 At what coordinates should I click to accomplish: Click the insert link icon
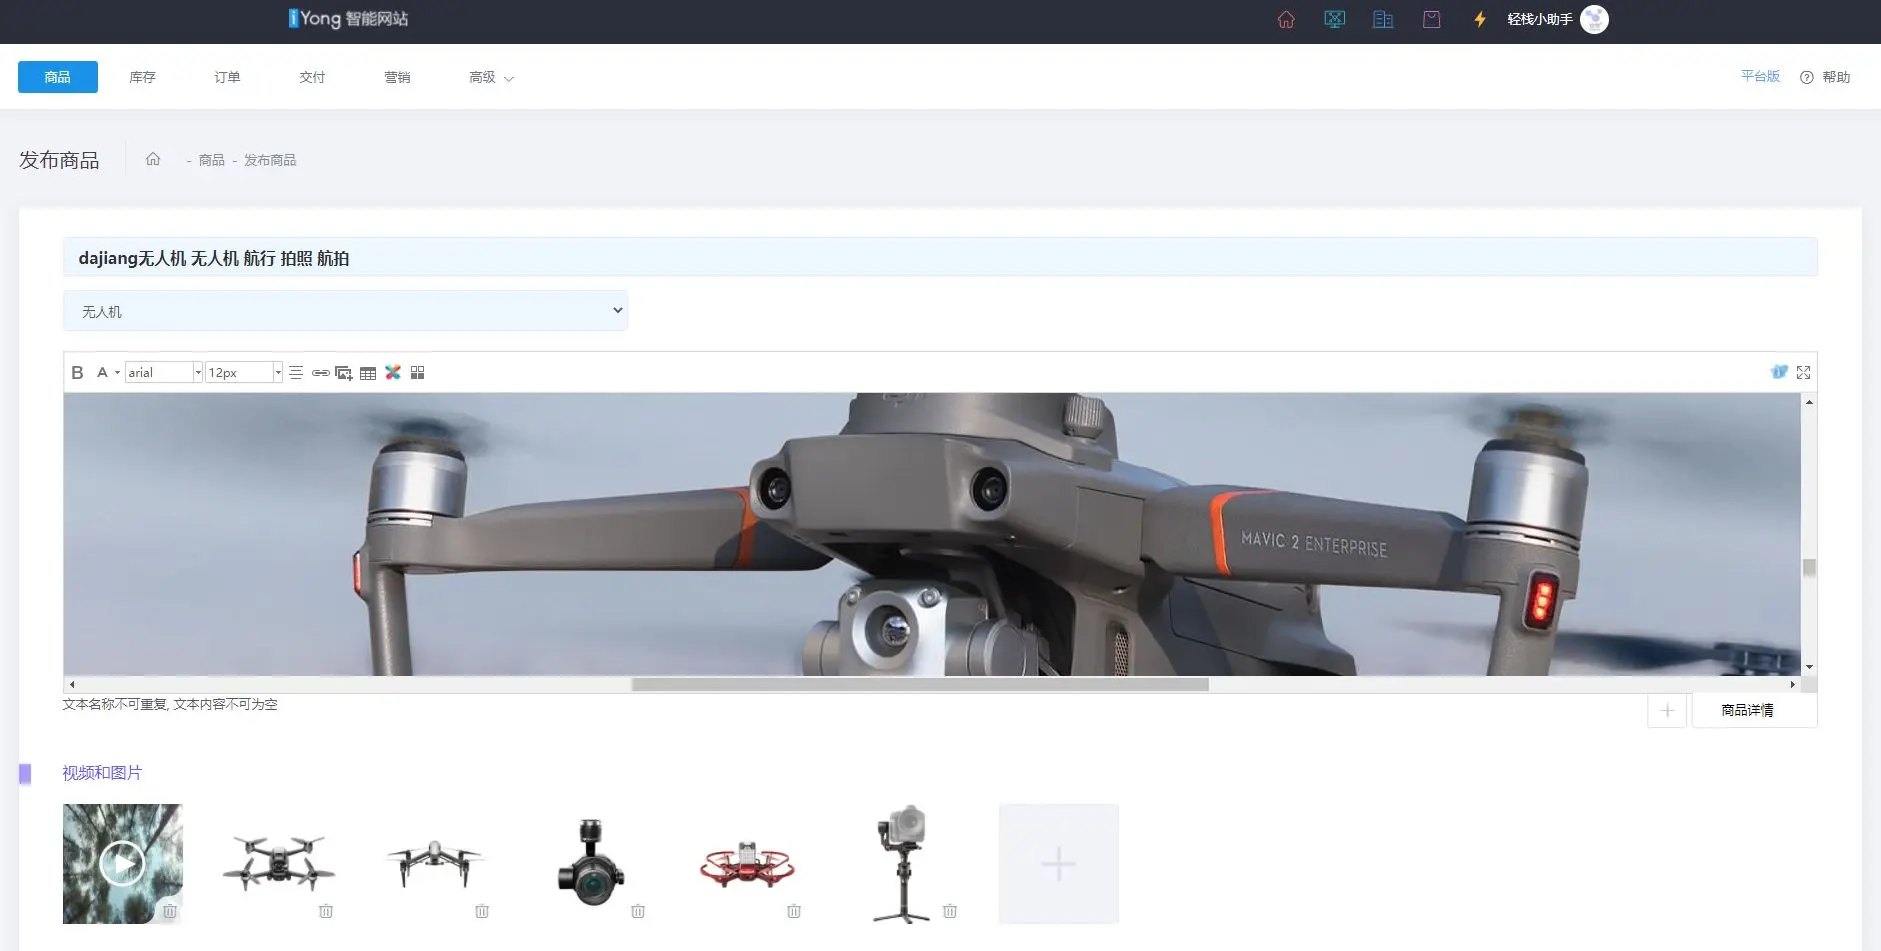(x=320, y=373)
